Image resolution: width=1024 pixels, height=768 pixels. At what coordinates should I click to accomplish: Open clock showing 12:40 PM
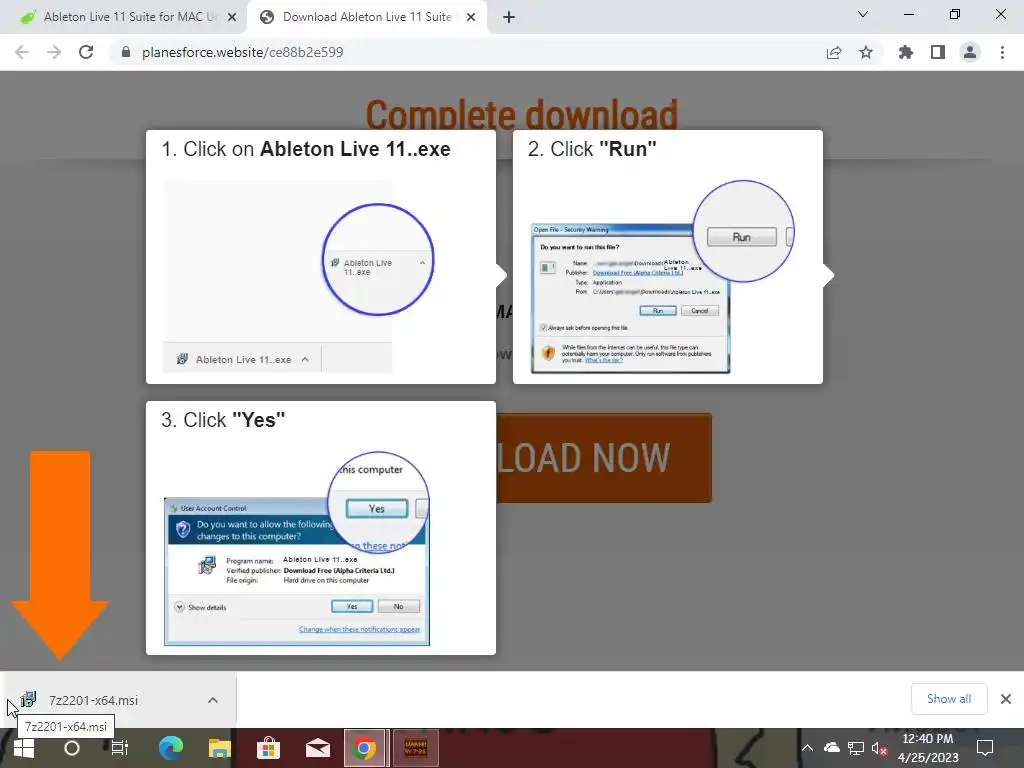(928, 748)
